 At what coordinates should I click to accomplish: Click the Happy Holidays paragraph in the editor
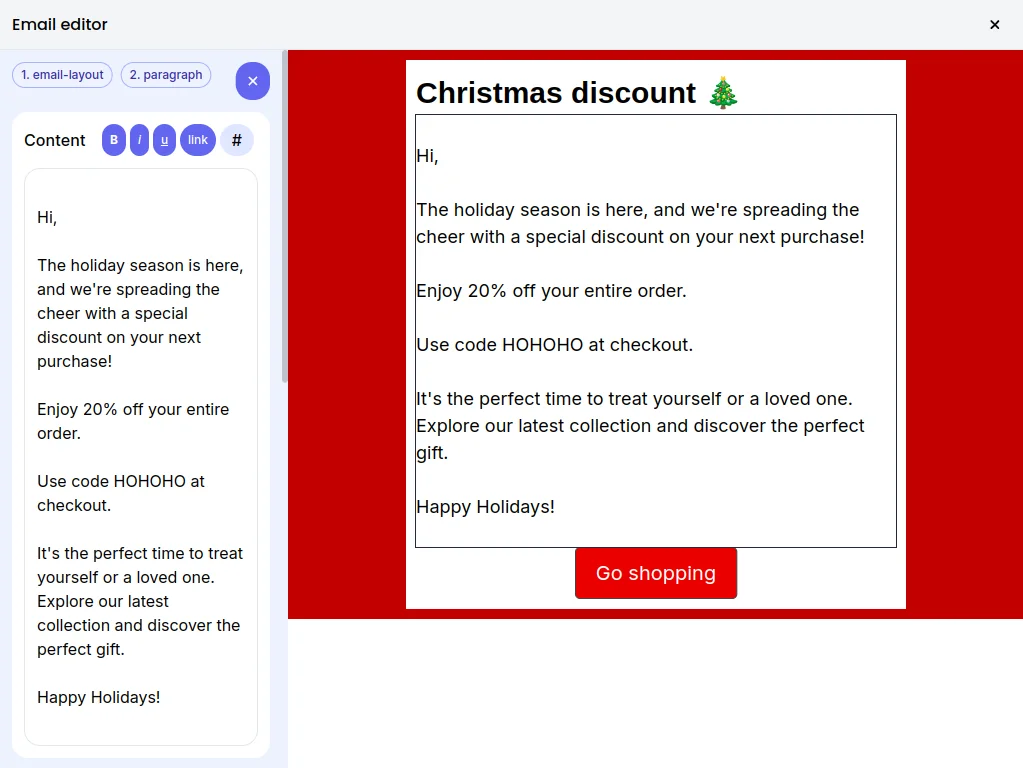98,697
